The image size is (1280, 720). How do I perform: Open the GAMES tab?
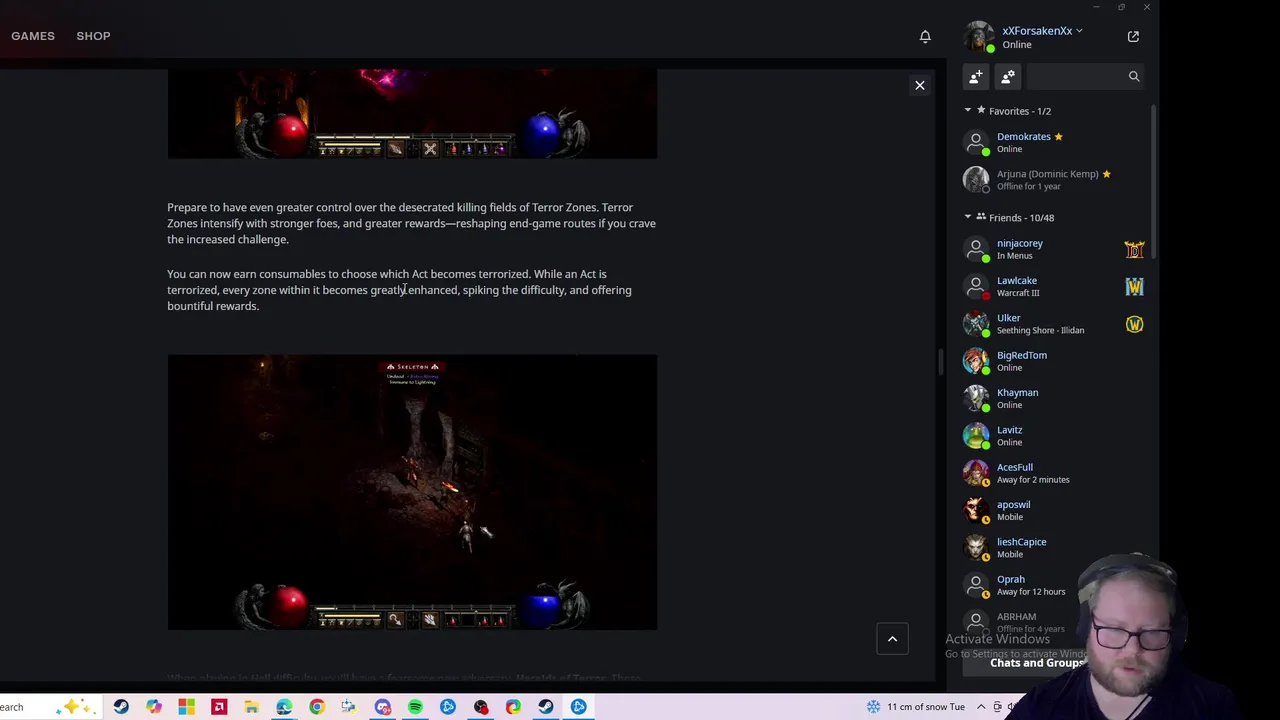pos(33,36)
